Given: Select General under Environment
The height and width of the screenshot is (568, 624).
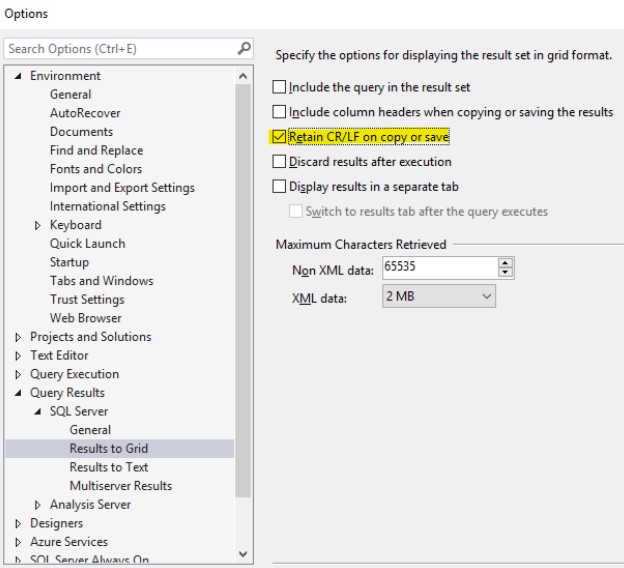Looking at the screenshot, I should tap(70, 94).
